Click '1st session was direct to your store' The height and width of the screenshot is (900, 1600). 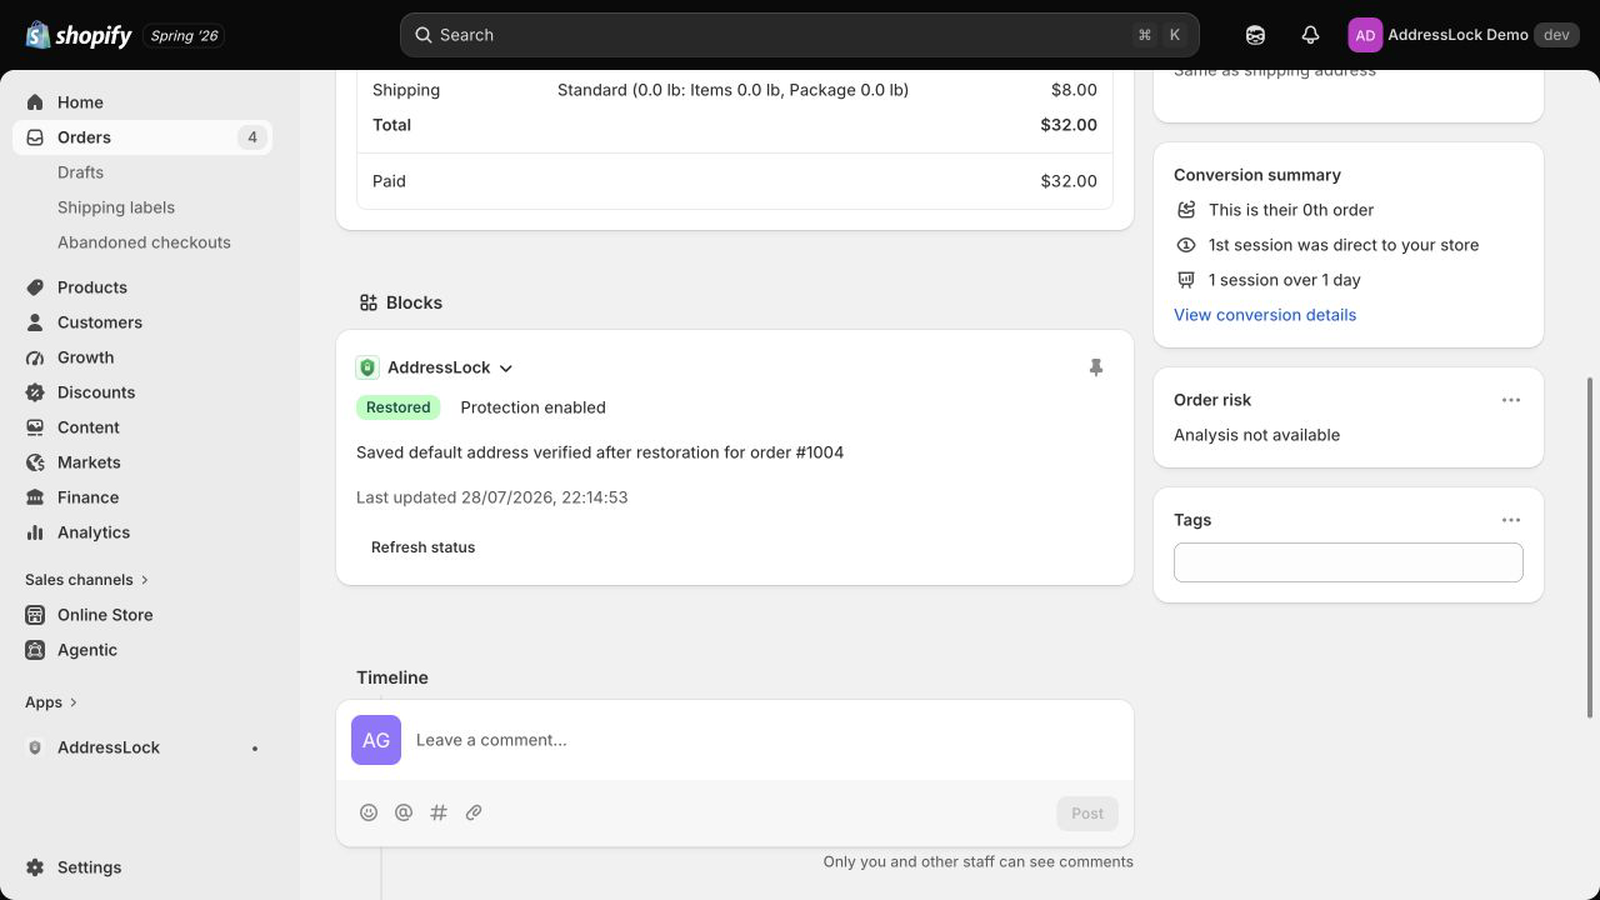1343,245
